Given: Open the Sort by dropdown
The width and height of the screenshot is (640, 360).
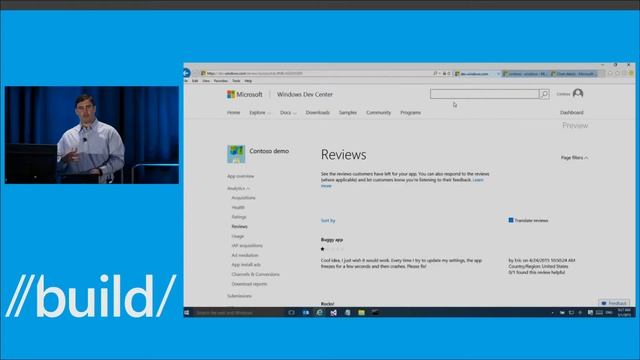Looking at the screenshot, I should coord(328,220).
